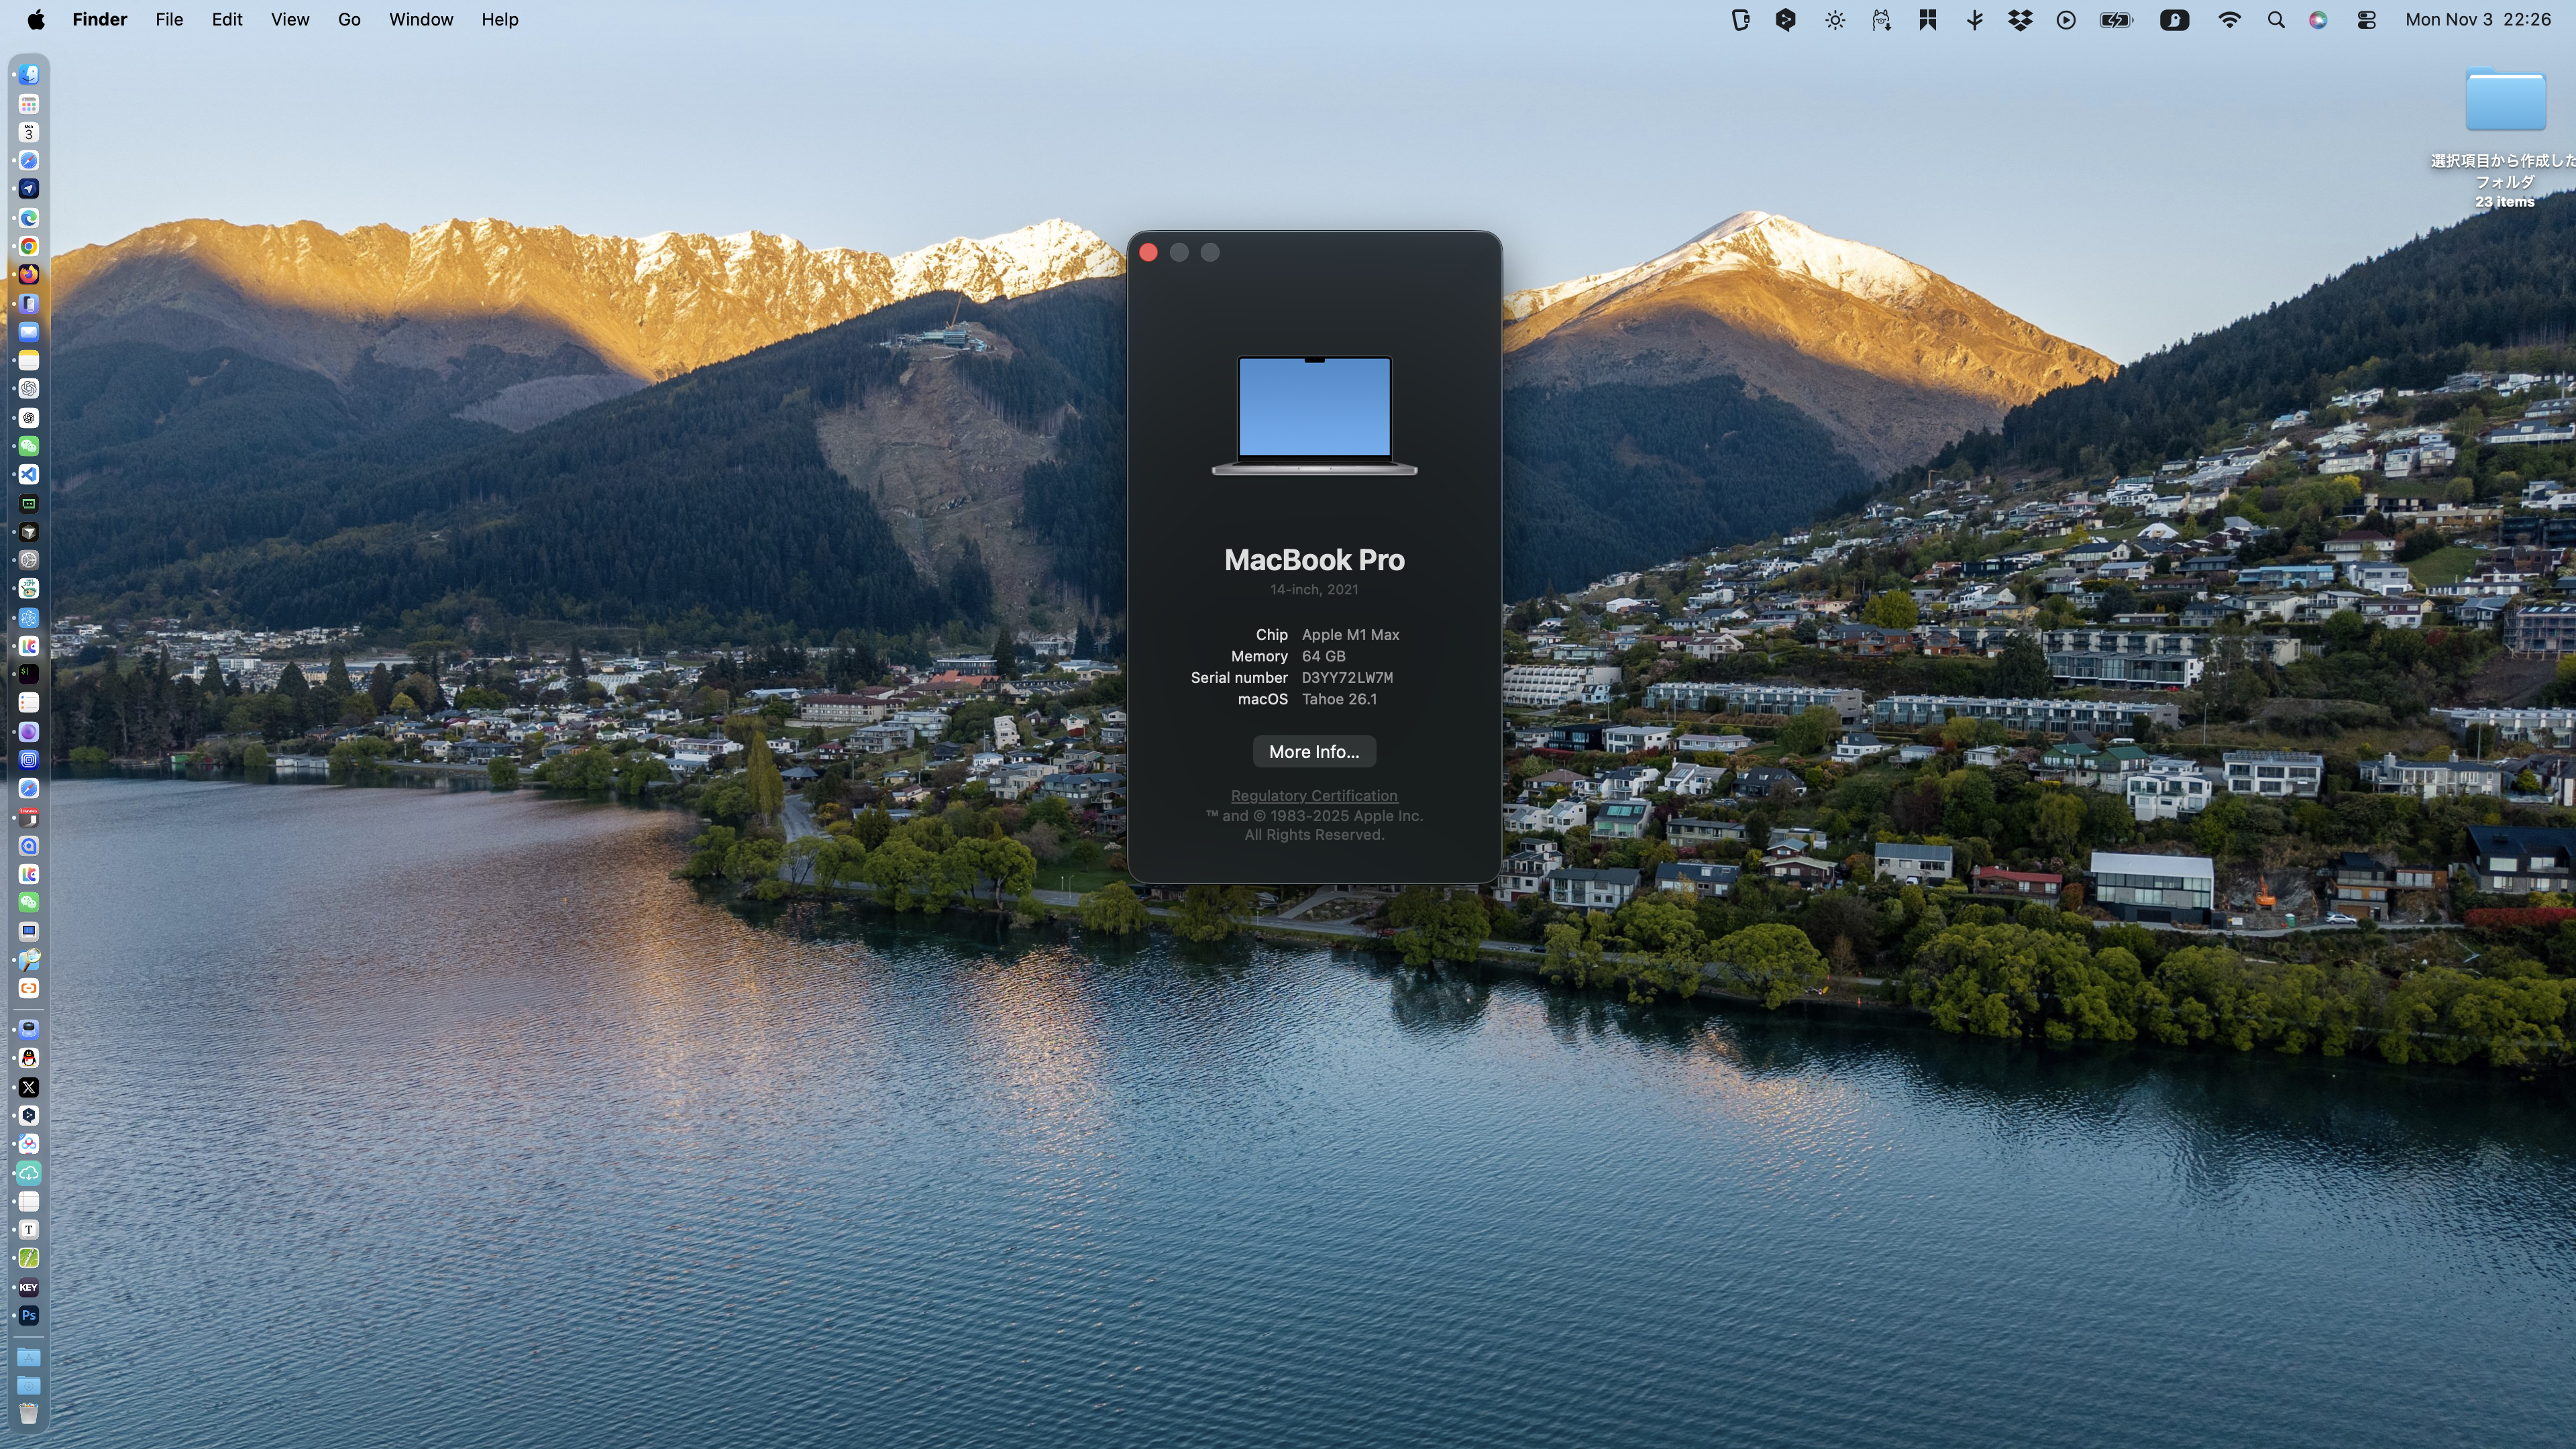Open WeChat from the dock
Screen dimensions: 2576x1449
point(29,446)
